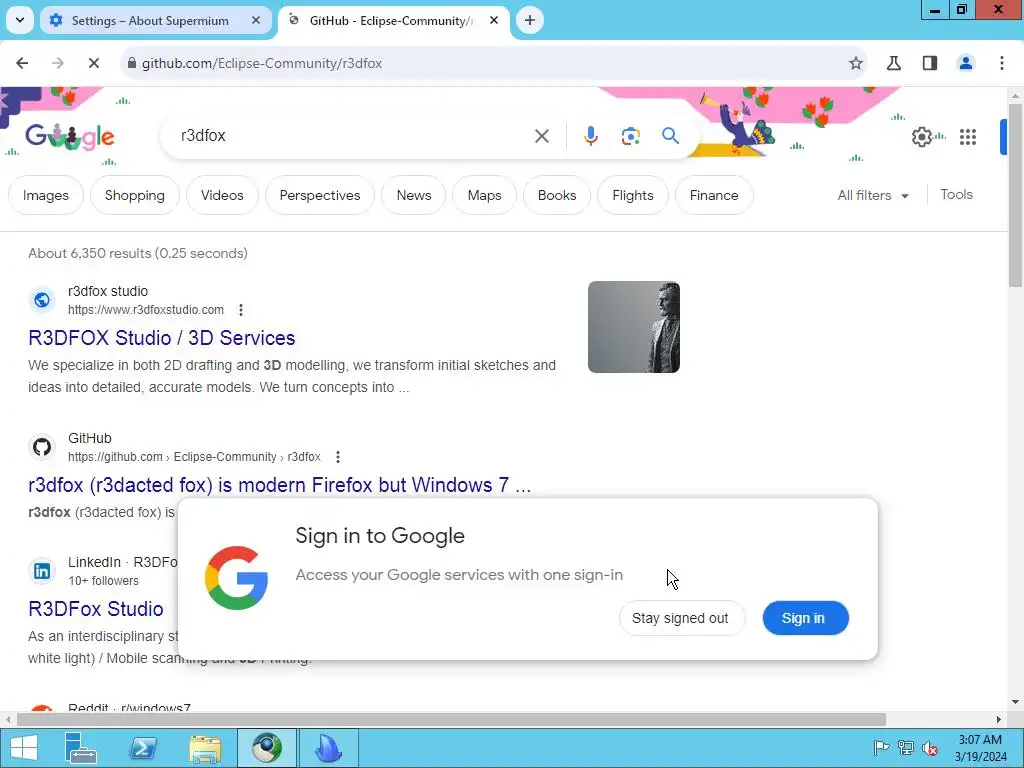Filter results by Maps

point(485,195)
